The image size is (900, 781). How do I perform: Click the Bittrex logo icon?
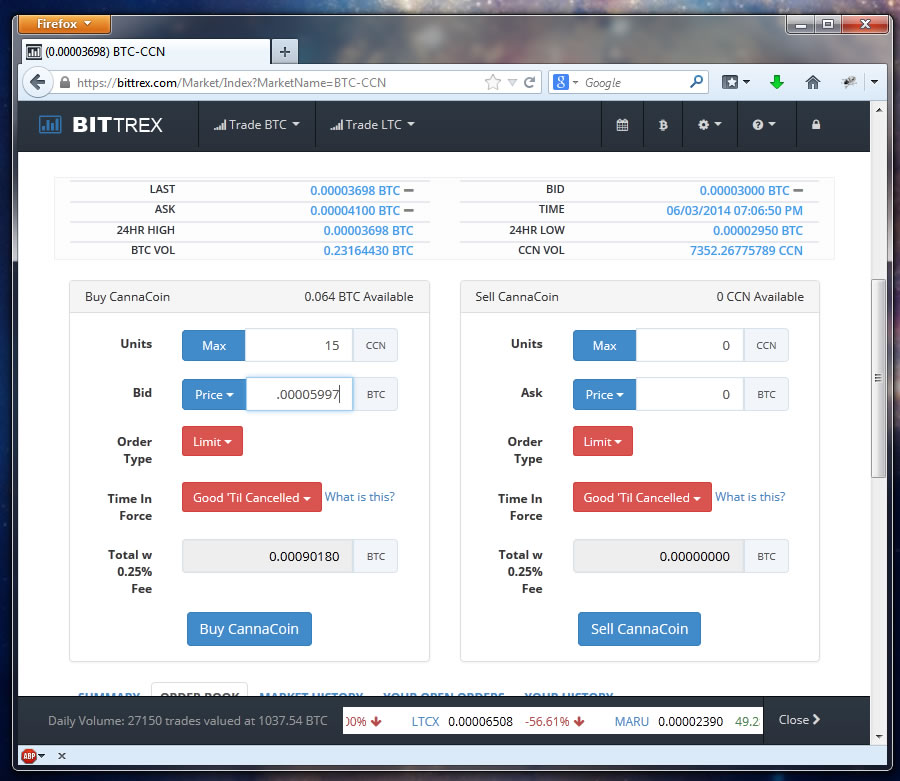coord(50,124)
